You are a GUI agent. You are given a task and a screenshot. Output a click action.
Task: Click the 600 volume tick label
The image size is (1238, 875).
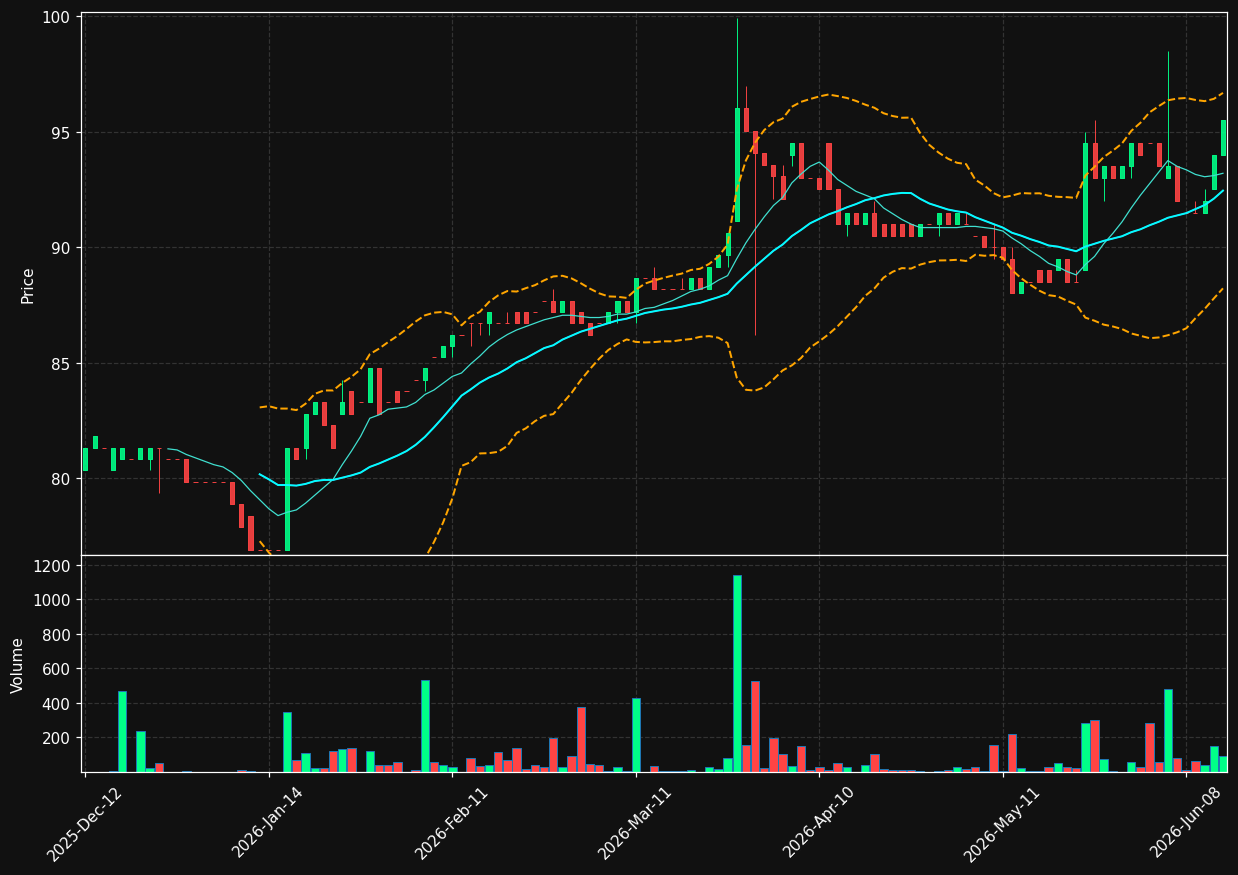click(x=58, y=669)
